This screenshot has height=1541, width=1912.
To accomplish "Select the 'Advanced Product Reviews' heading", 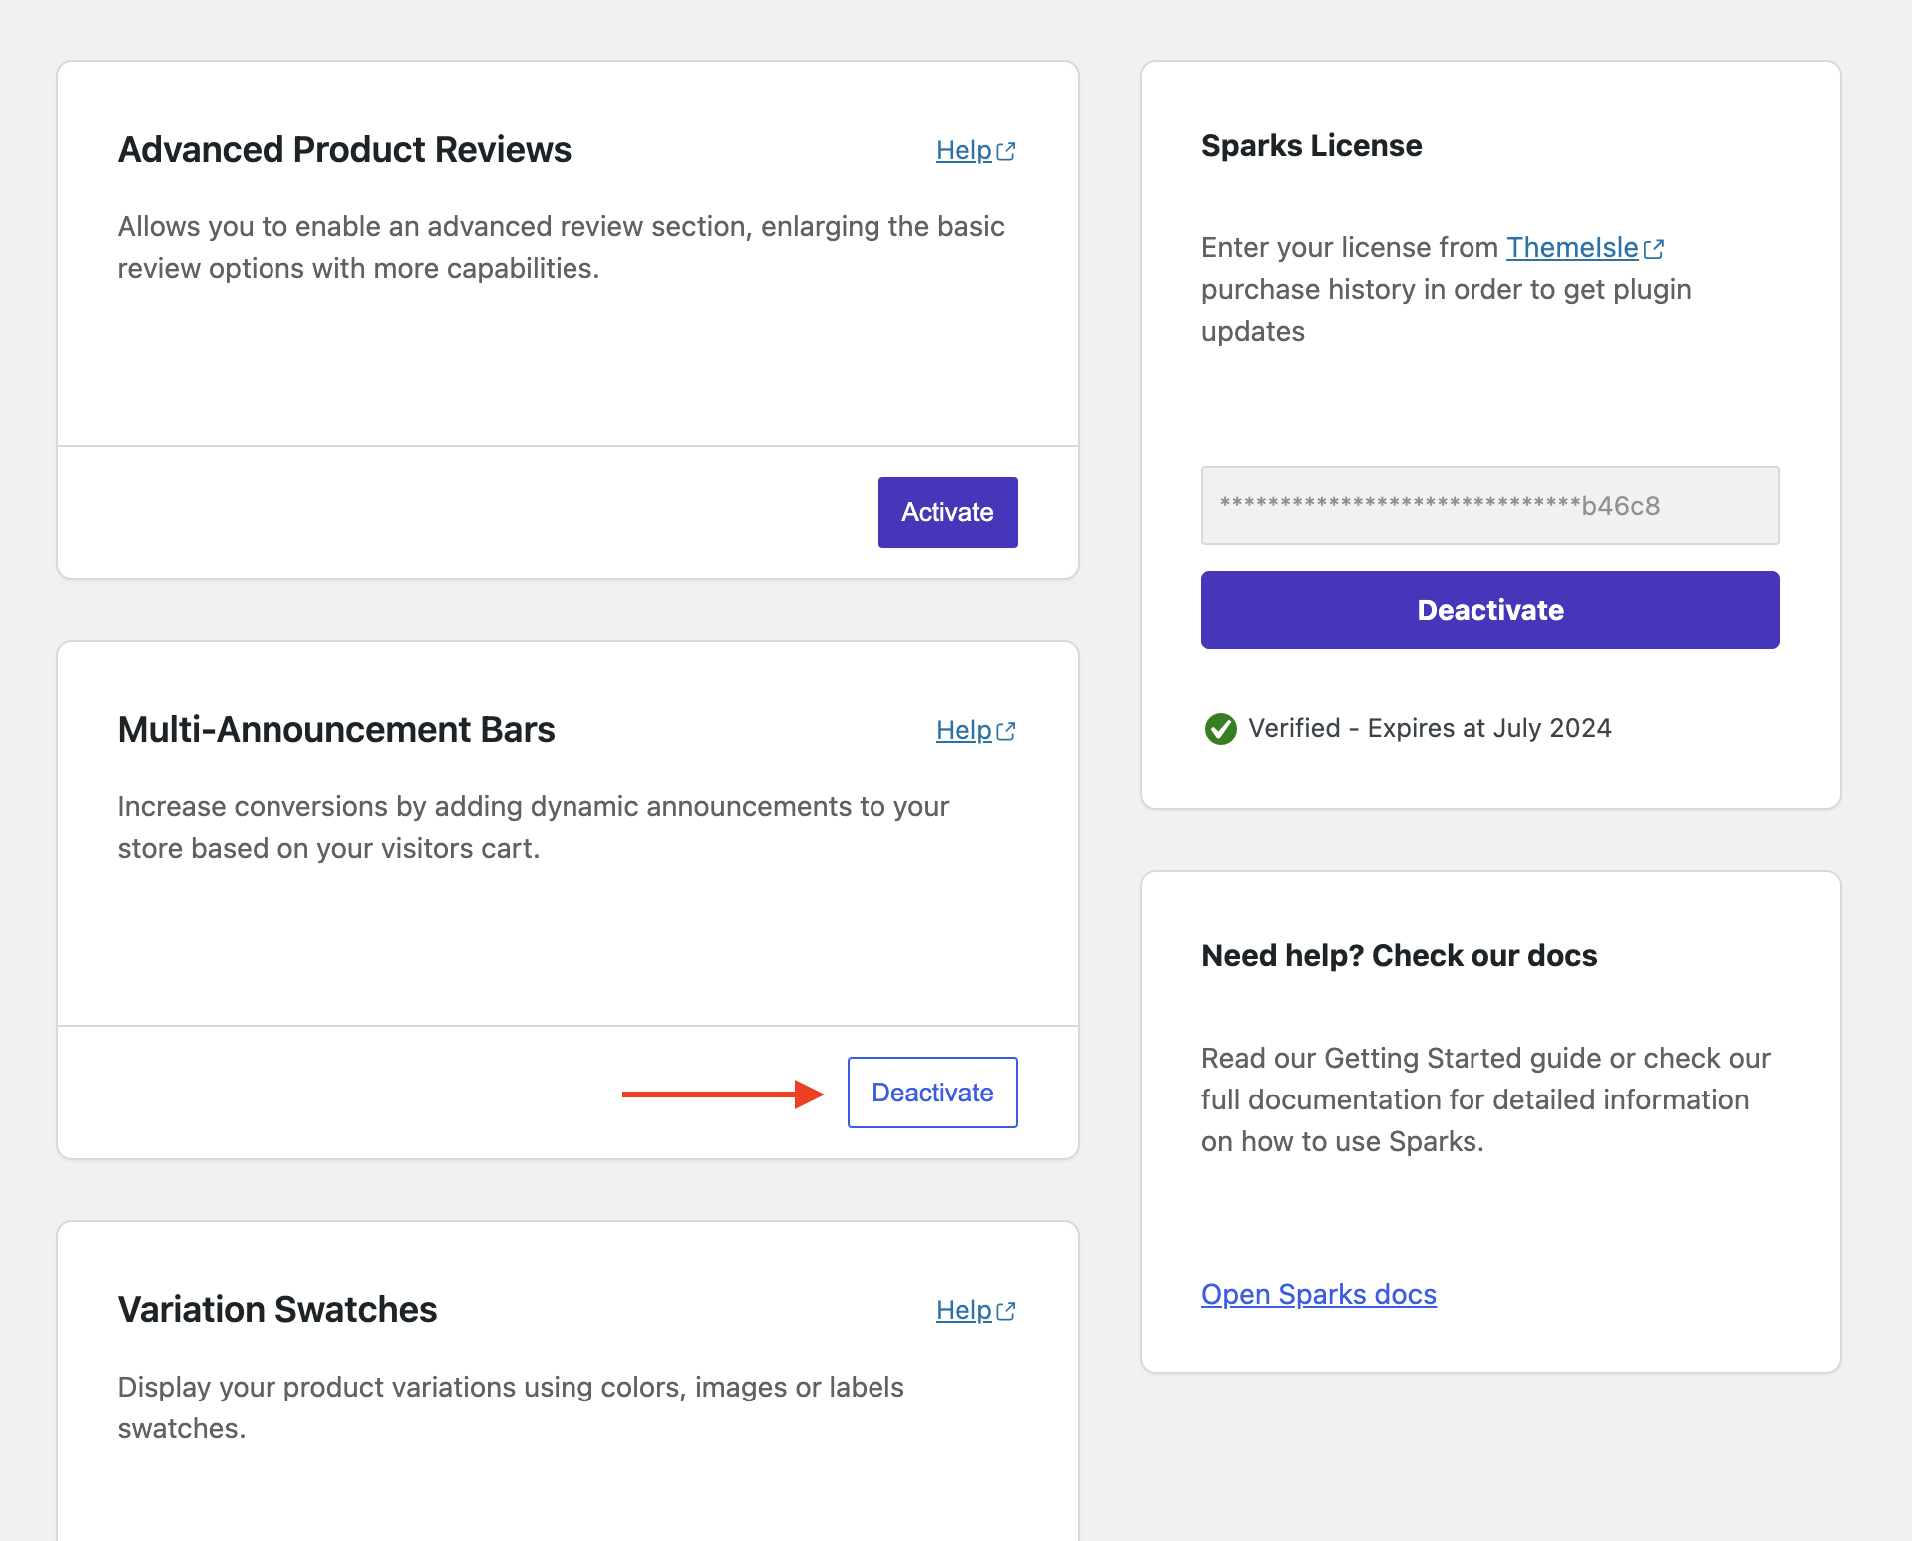I will click(345, 150).
